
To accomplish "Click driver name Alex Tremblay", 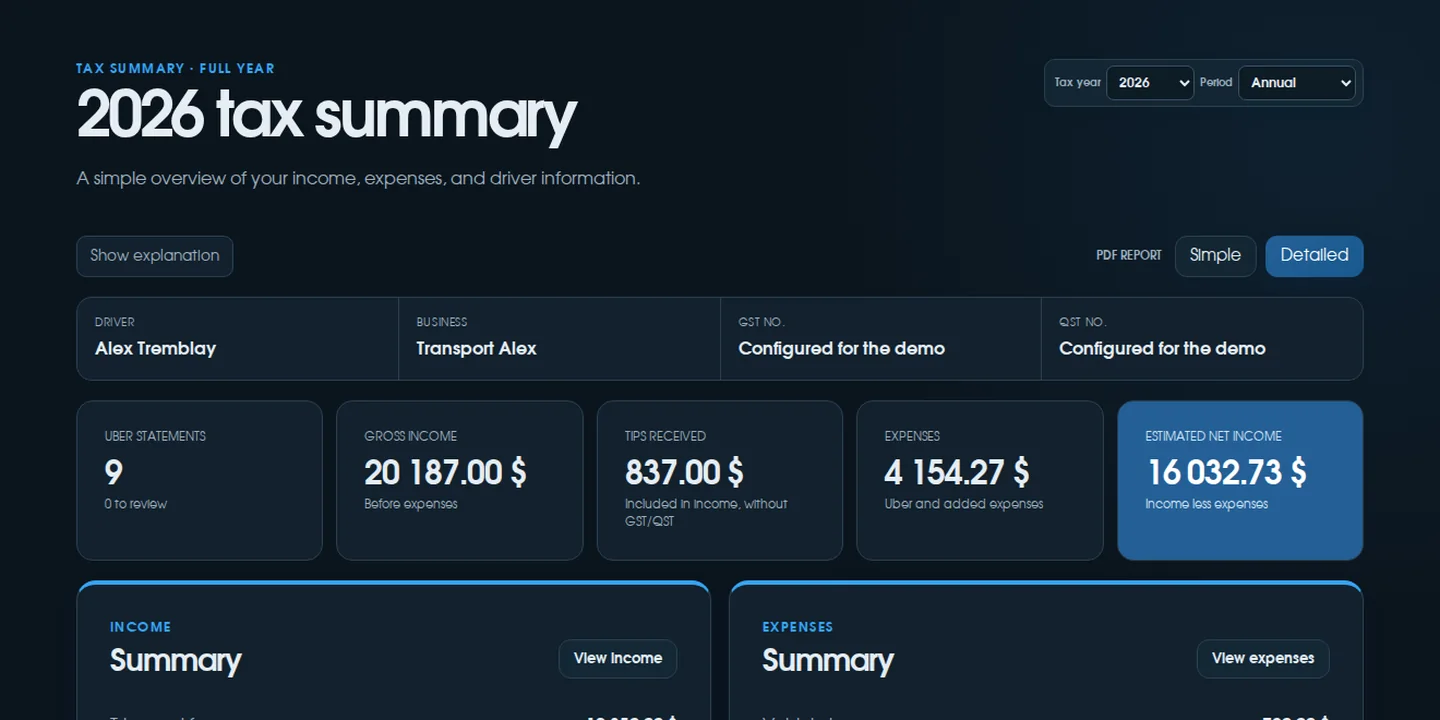I will 155,349.
